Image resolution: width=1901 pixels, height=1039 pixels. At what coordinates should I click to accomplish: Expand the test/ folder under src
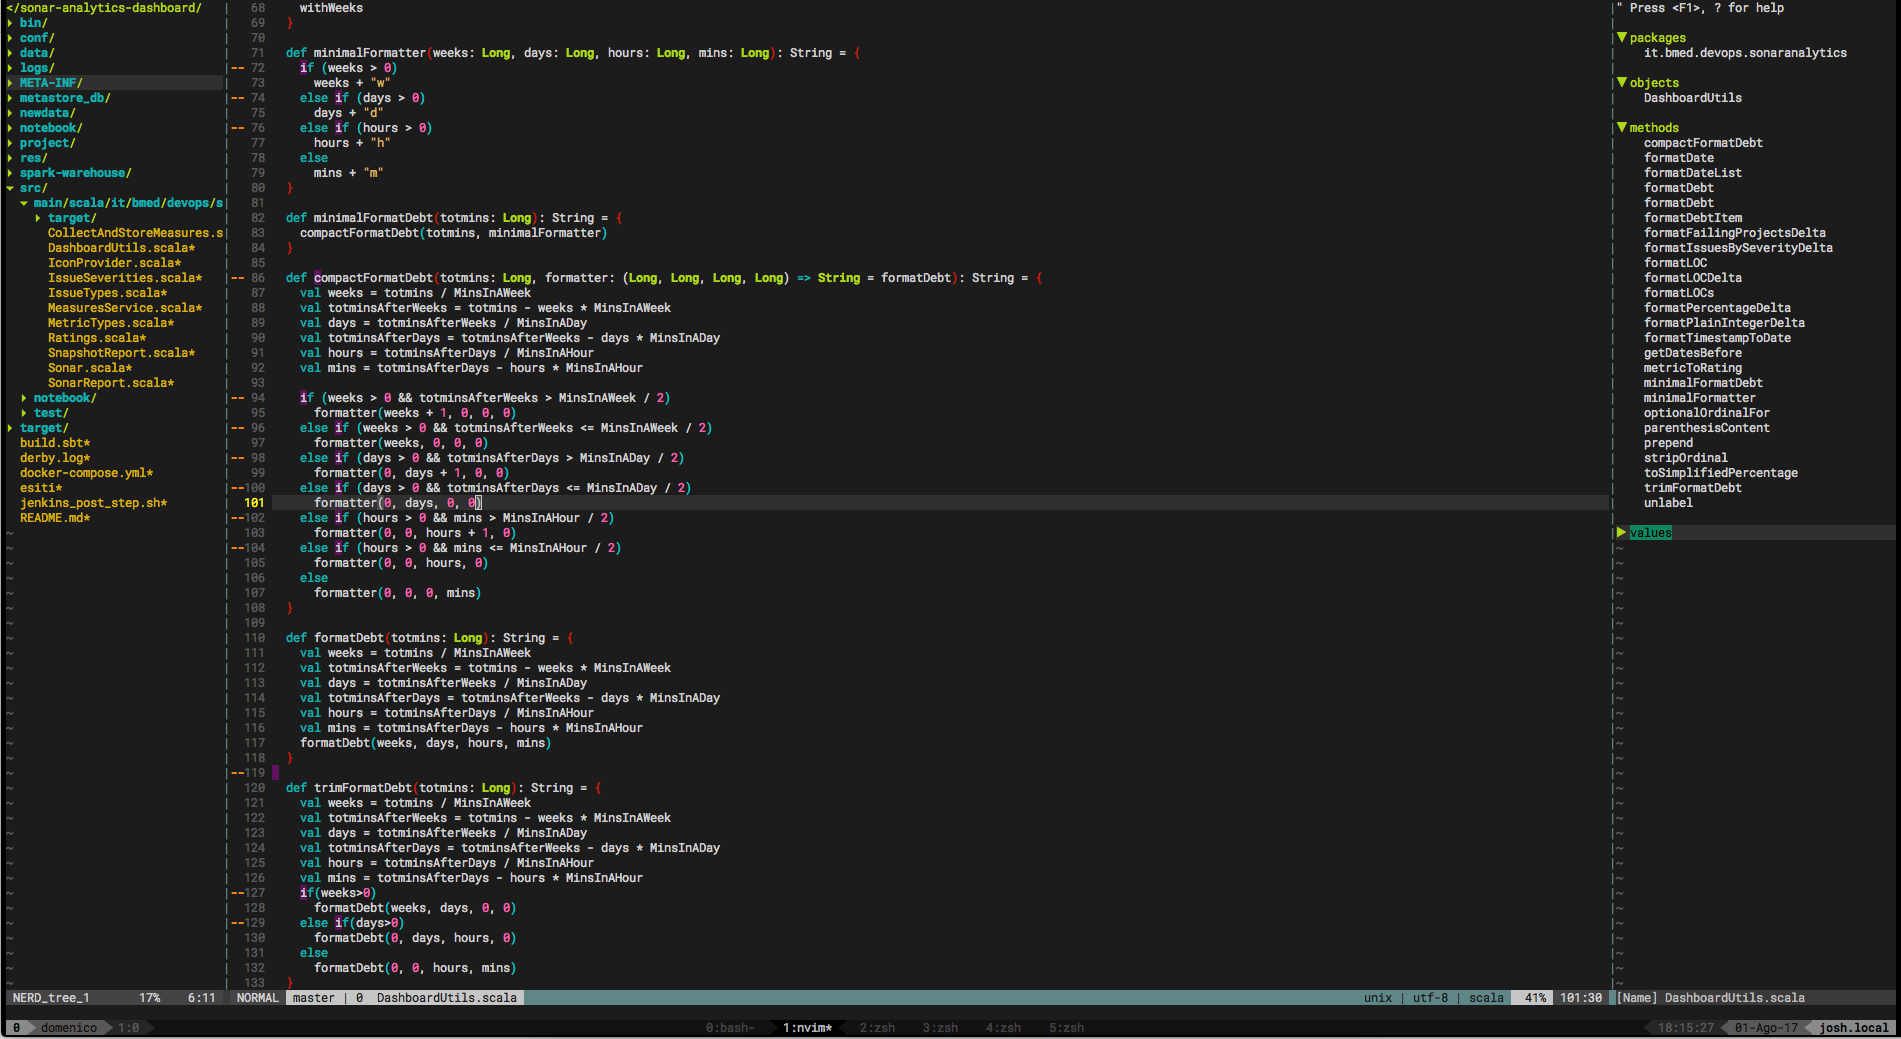pos(24,413)
